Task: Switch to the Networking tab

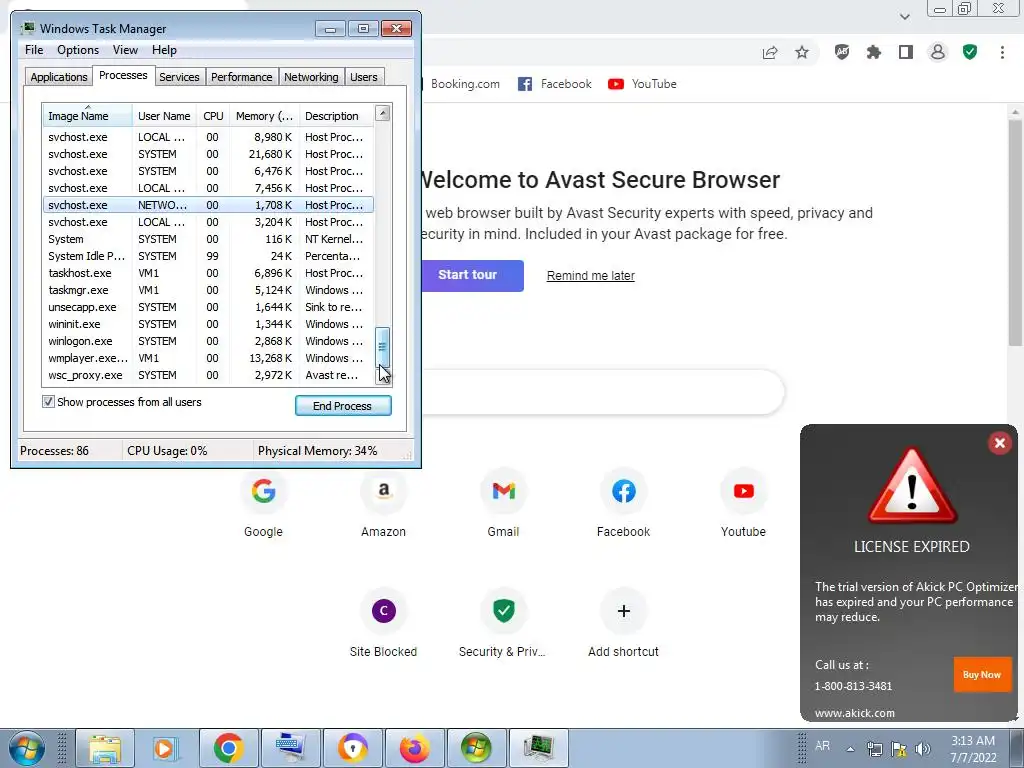Action: [x=311, y=77]
